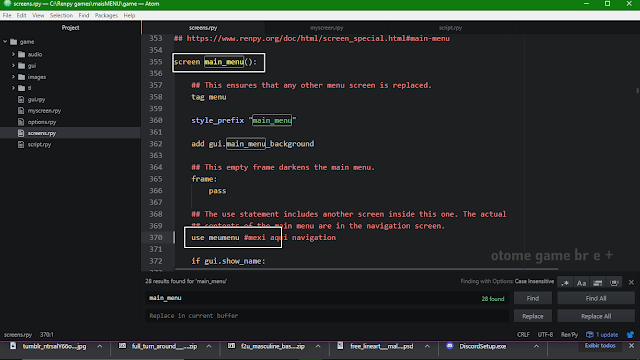Open the File menu
Screen dimensions: 640x360
point(7,16)
